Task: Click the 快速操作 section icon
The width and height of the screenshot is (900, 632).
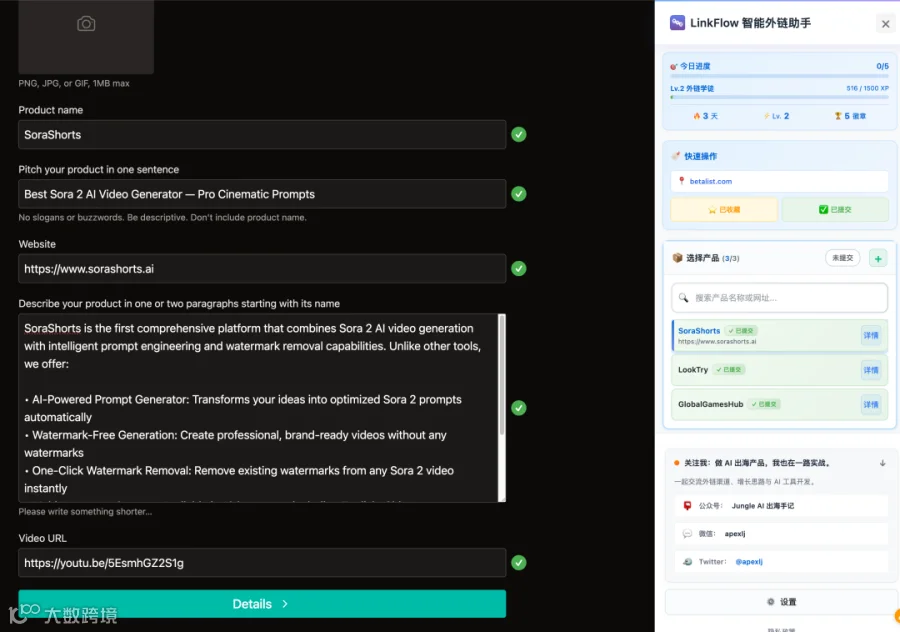Action: (676, 156)
